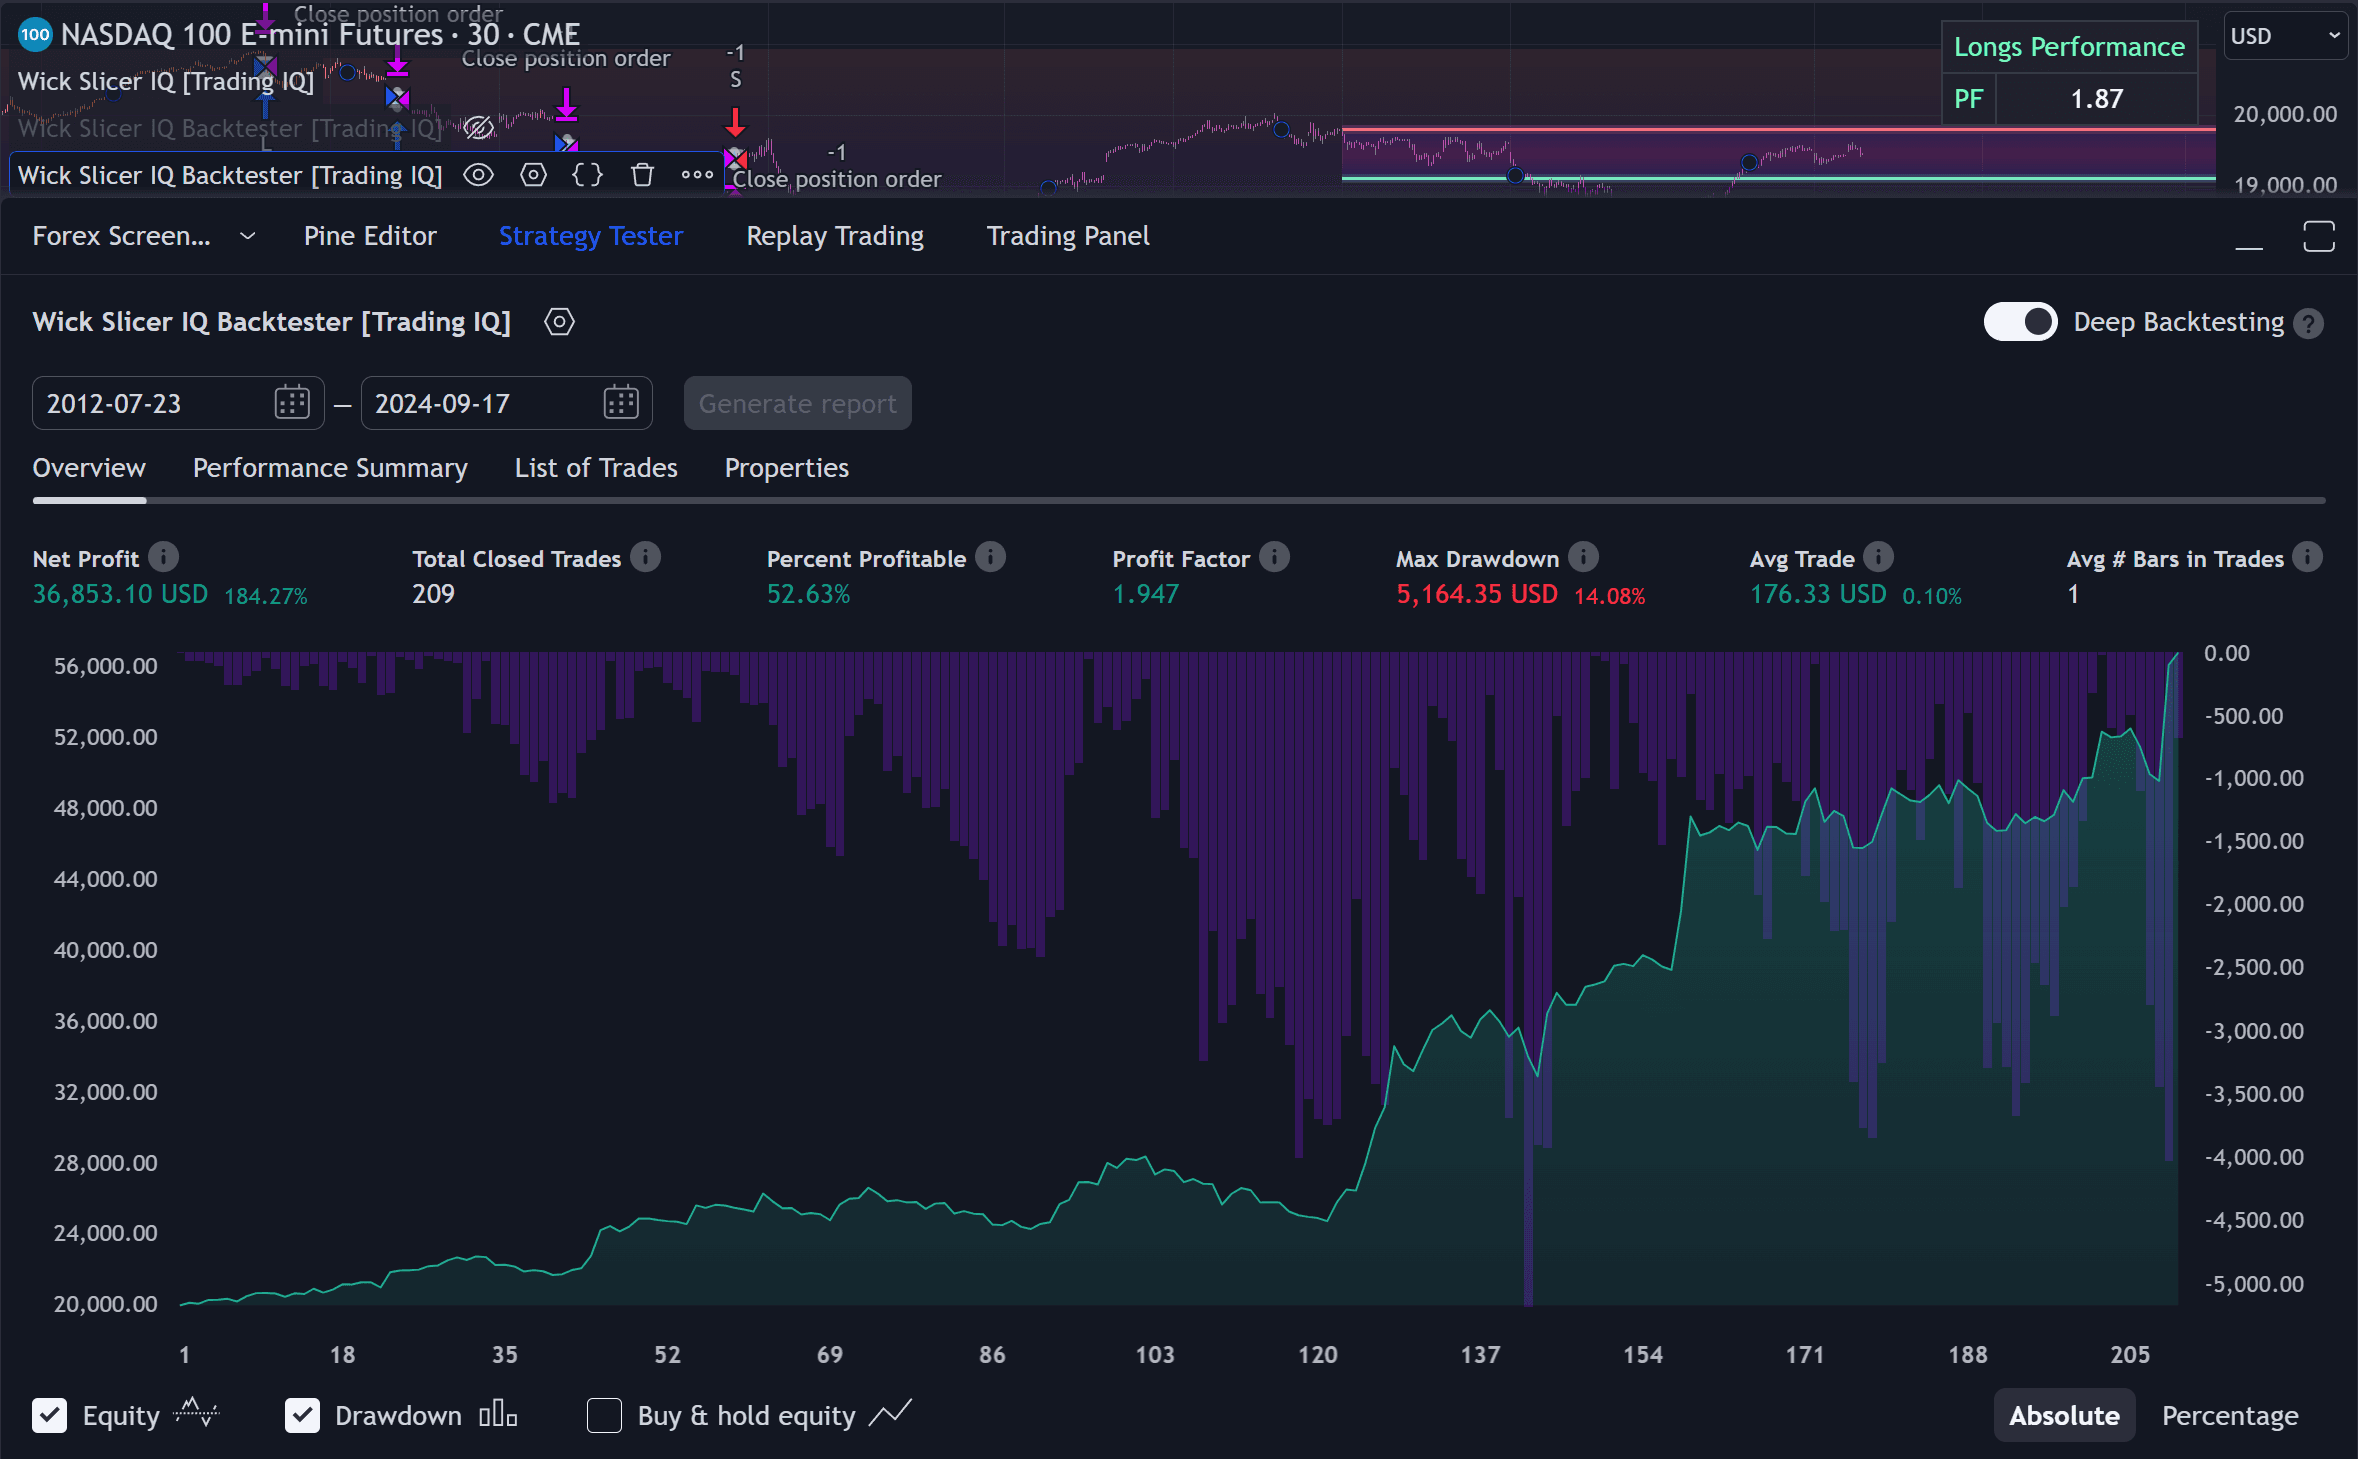Click the Equity line chart icon
This screenshot has width=2358, height=1459.
[x=196, y=1413]
